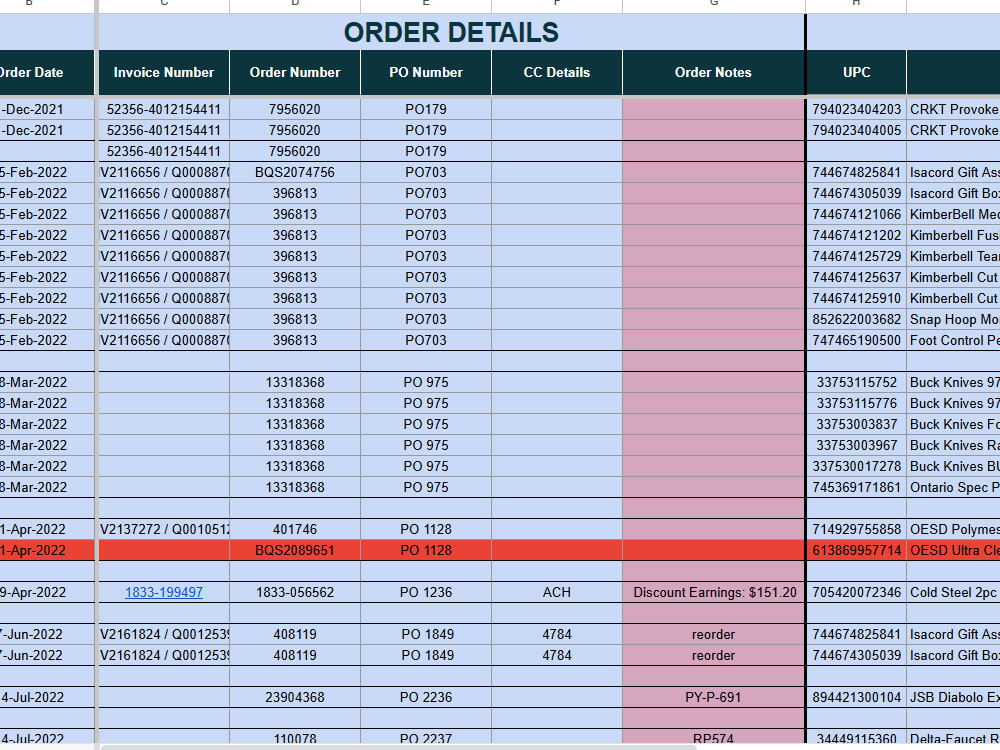Click the CC Details header cell

coord(557,73)
